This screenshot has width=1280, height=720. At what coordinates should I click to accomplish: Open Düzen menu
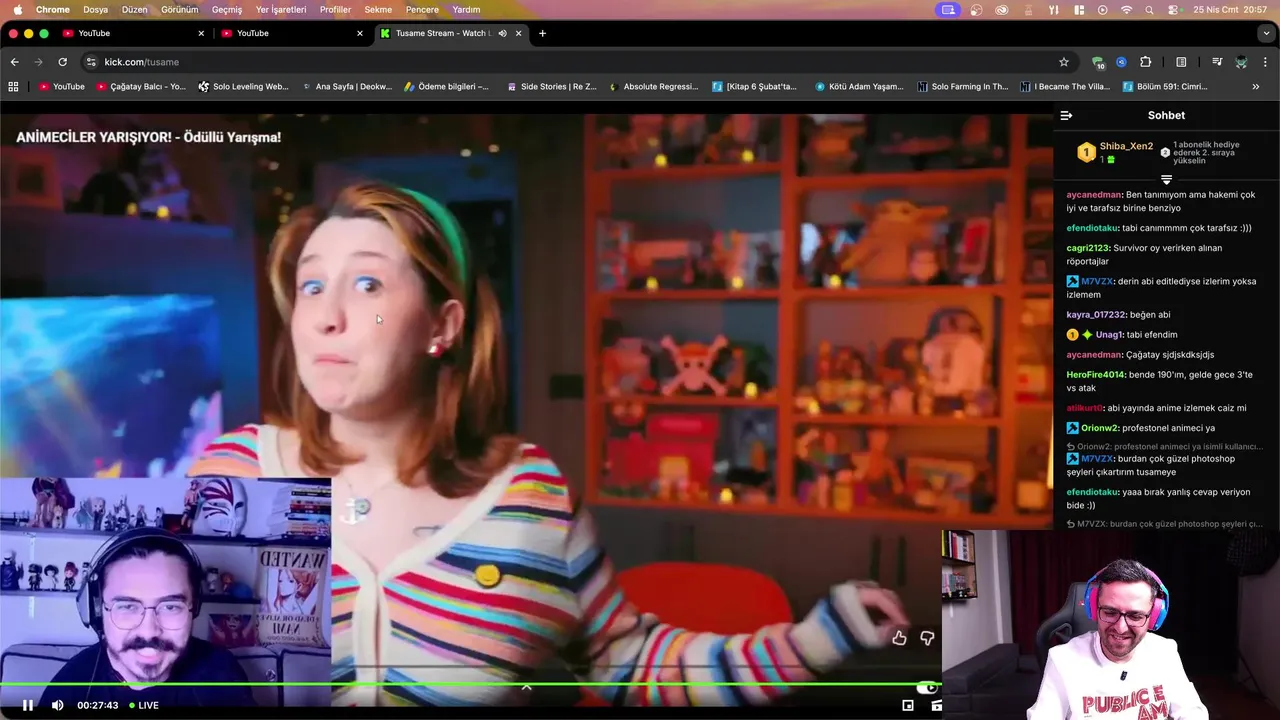pyautogui.click(x=134, y=10)
